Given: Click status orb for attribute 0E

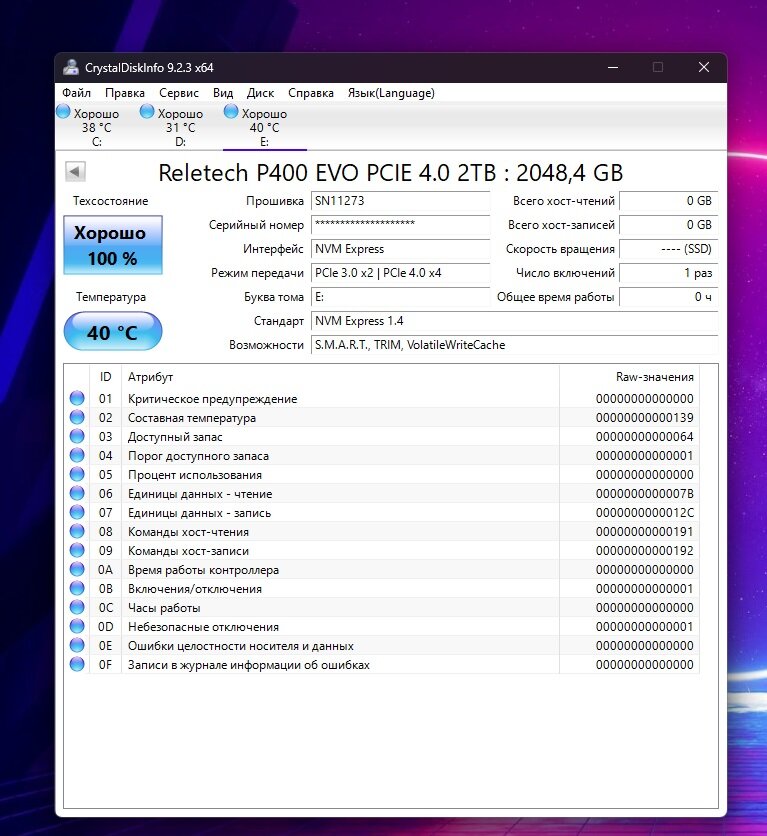Looking at the screenshot, I should pos(77,645).
